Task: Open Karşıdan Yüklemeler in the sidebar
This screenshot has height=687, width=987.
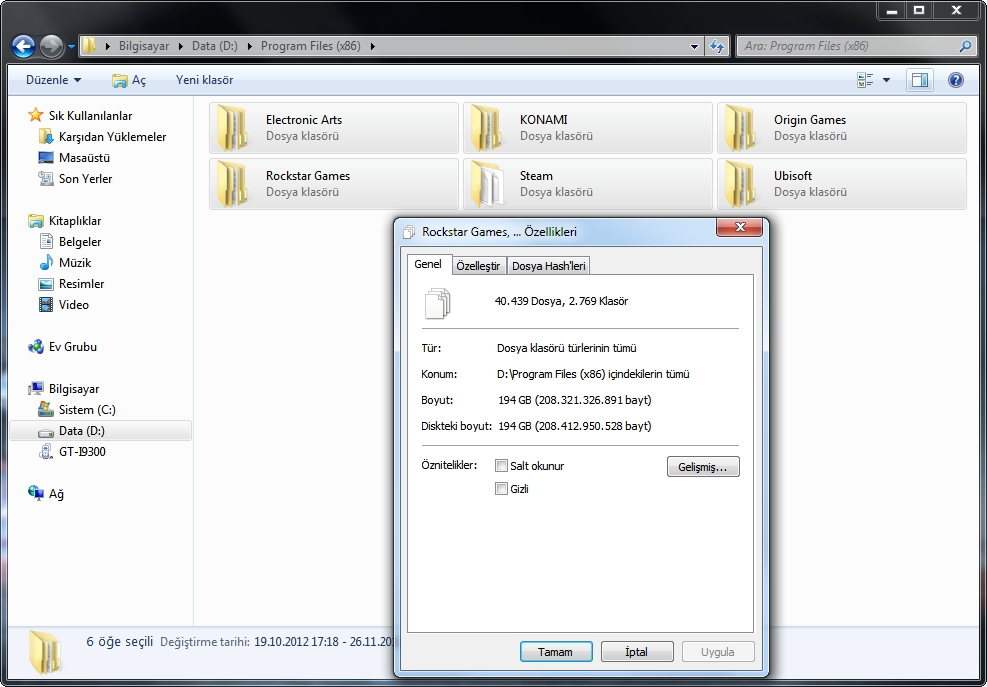Action: [113, 137]
